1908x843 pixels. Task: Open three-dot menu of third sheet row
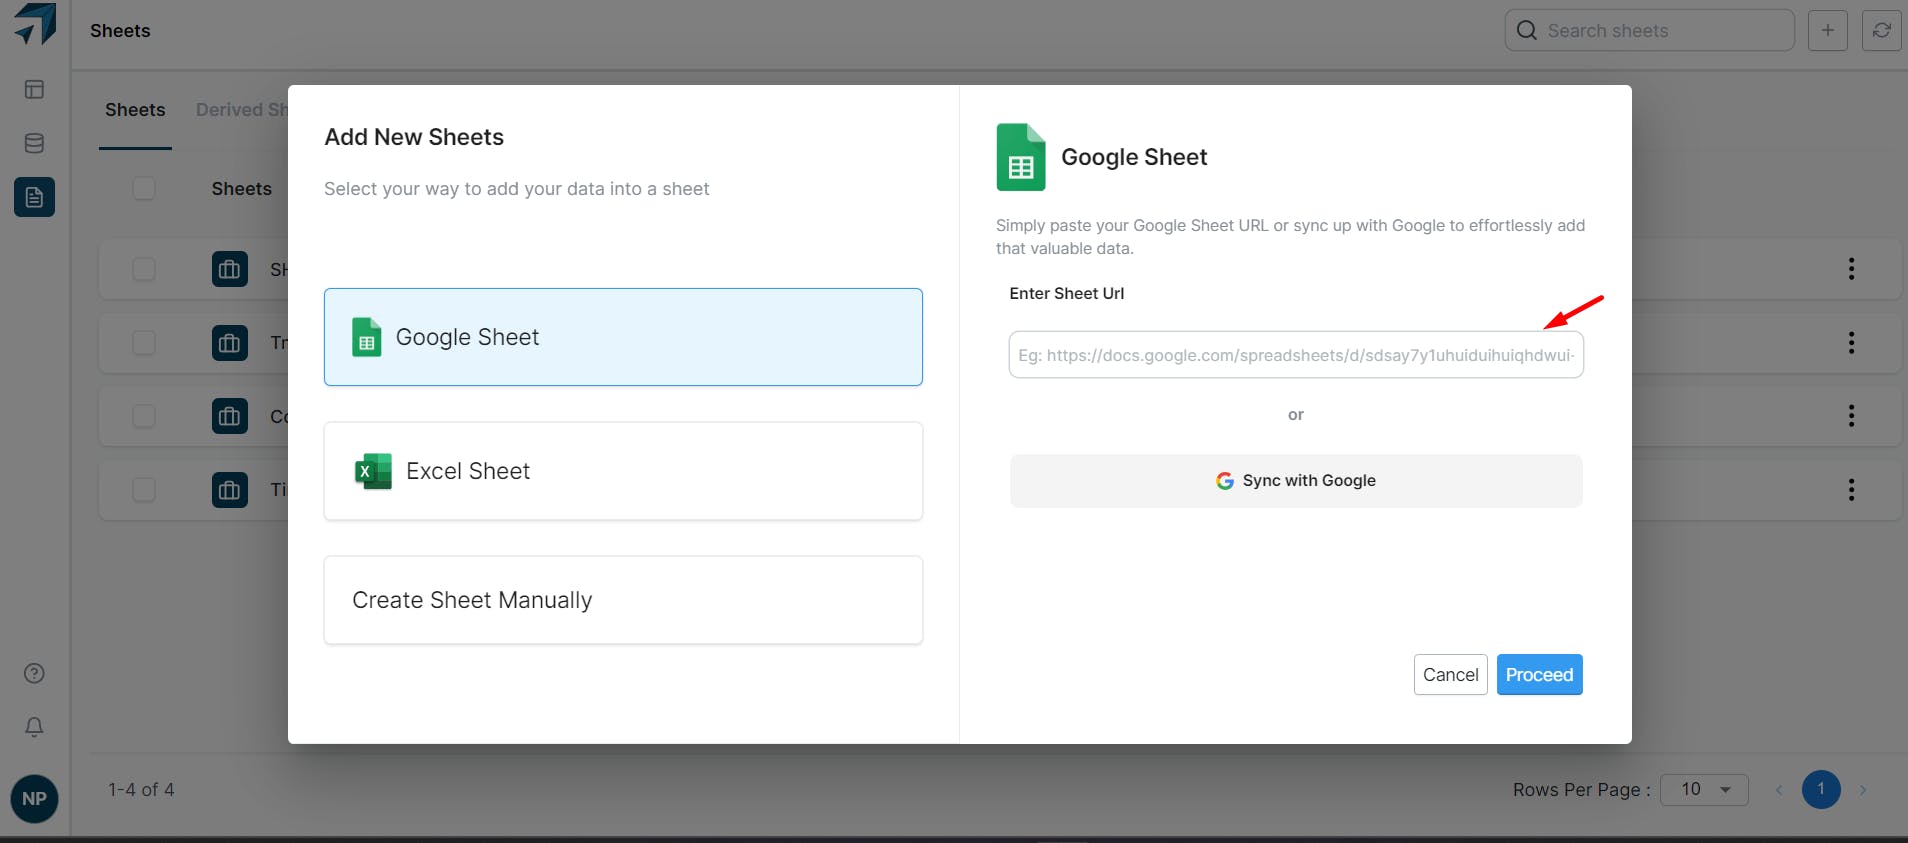(x=1852, y=416)
